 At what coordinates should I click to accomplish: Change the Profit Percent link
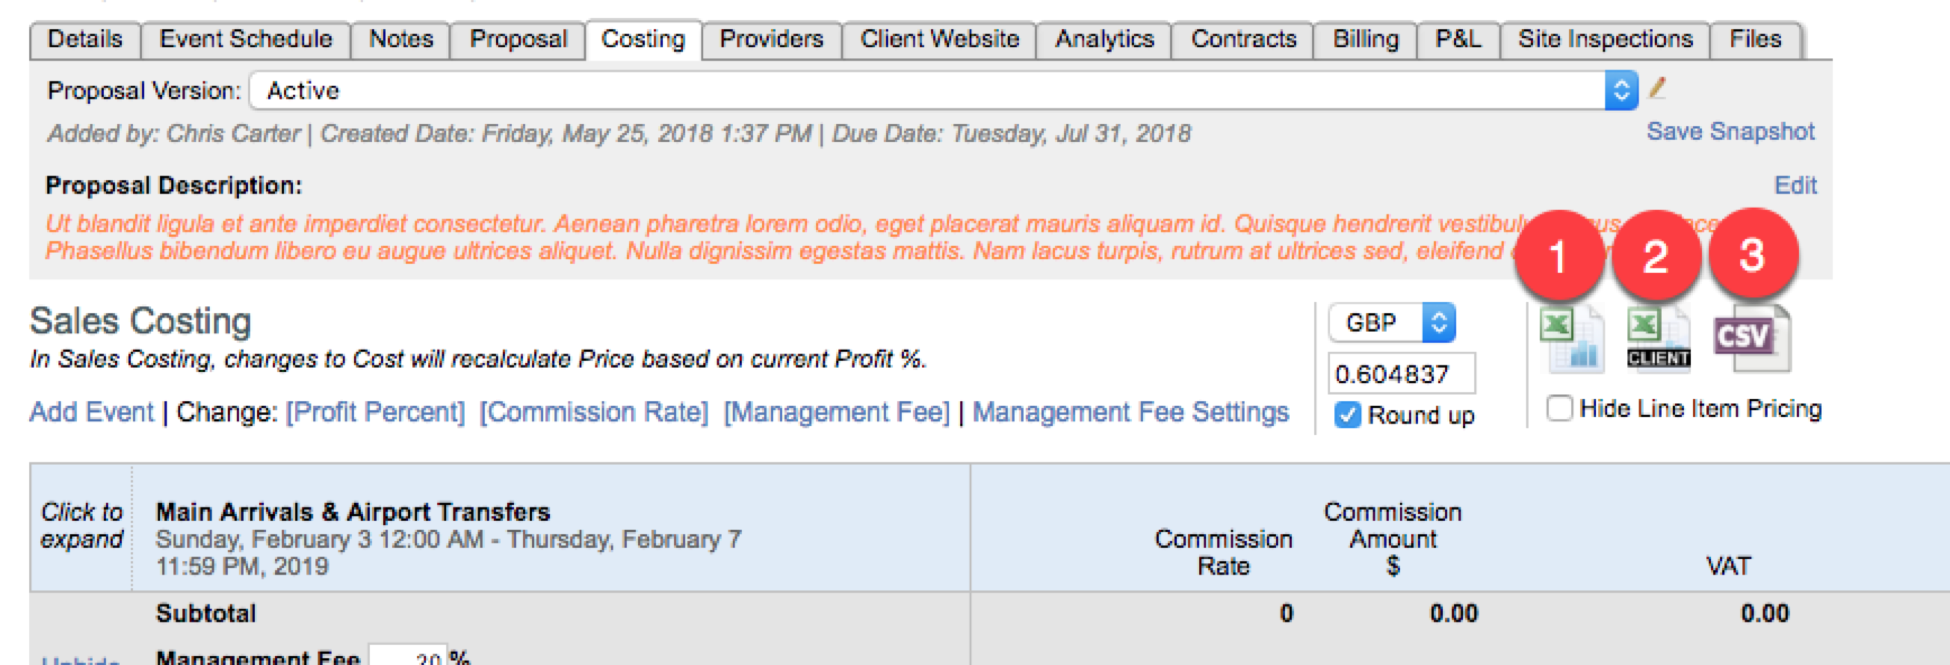coord(376,412)
